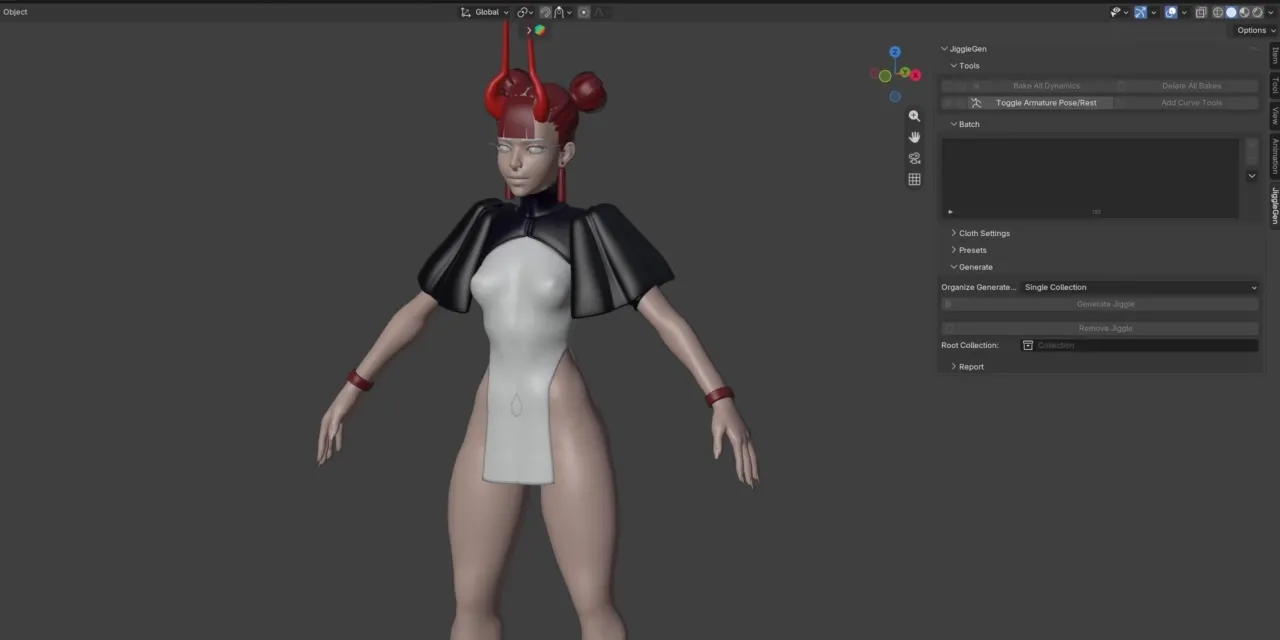Toggle camera view icon

[x=914, y=158]
